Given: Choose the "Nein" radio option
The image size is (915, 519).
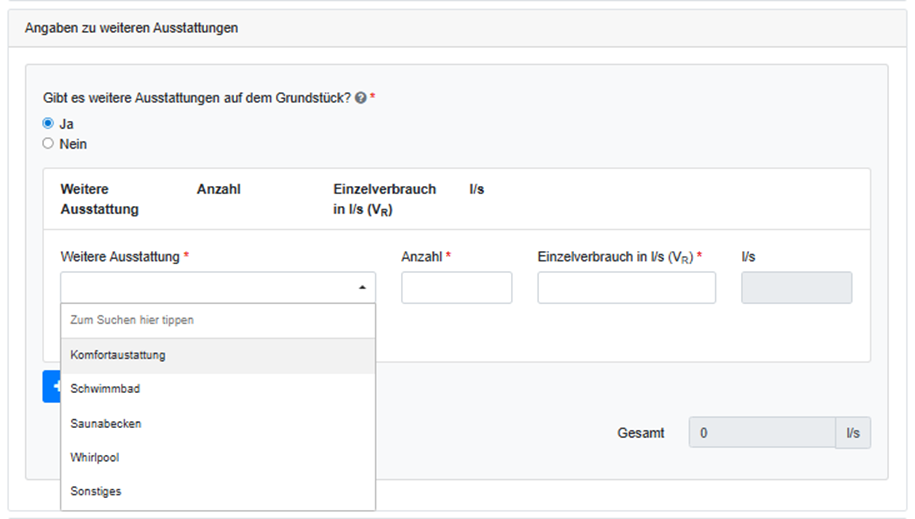Looking at the screenshot, I should point(48,144).
